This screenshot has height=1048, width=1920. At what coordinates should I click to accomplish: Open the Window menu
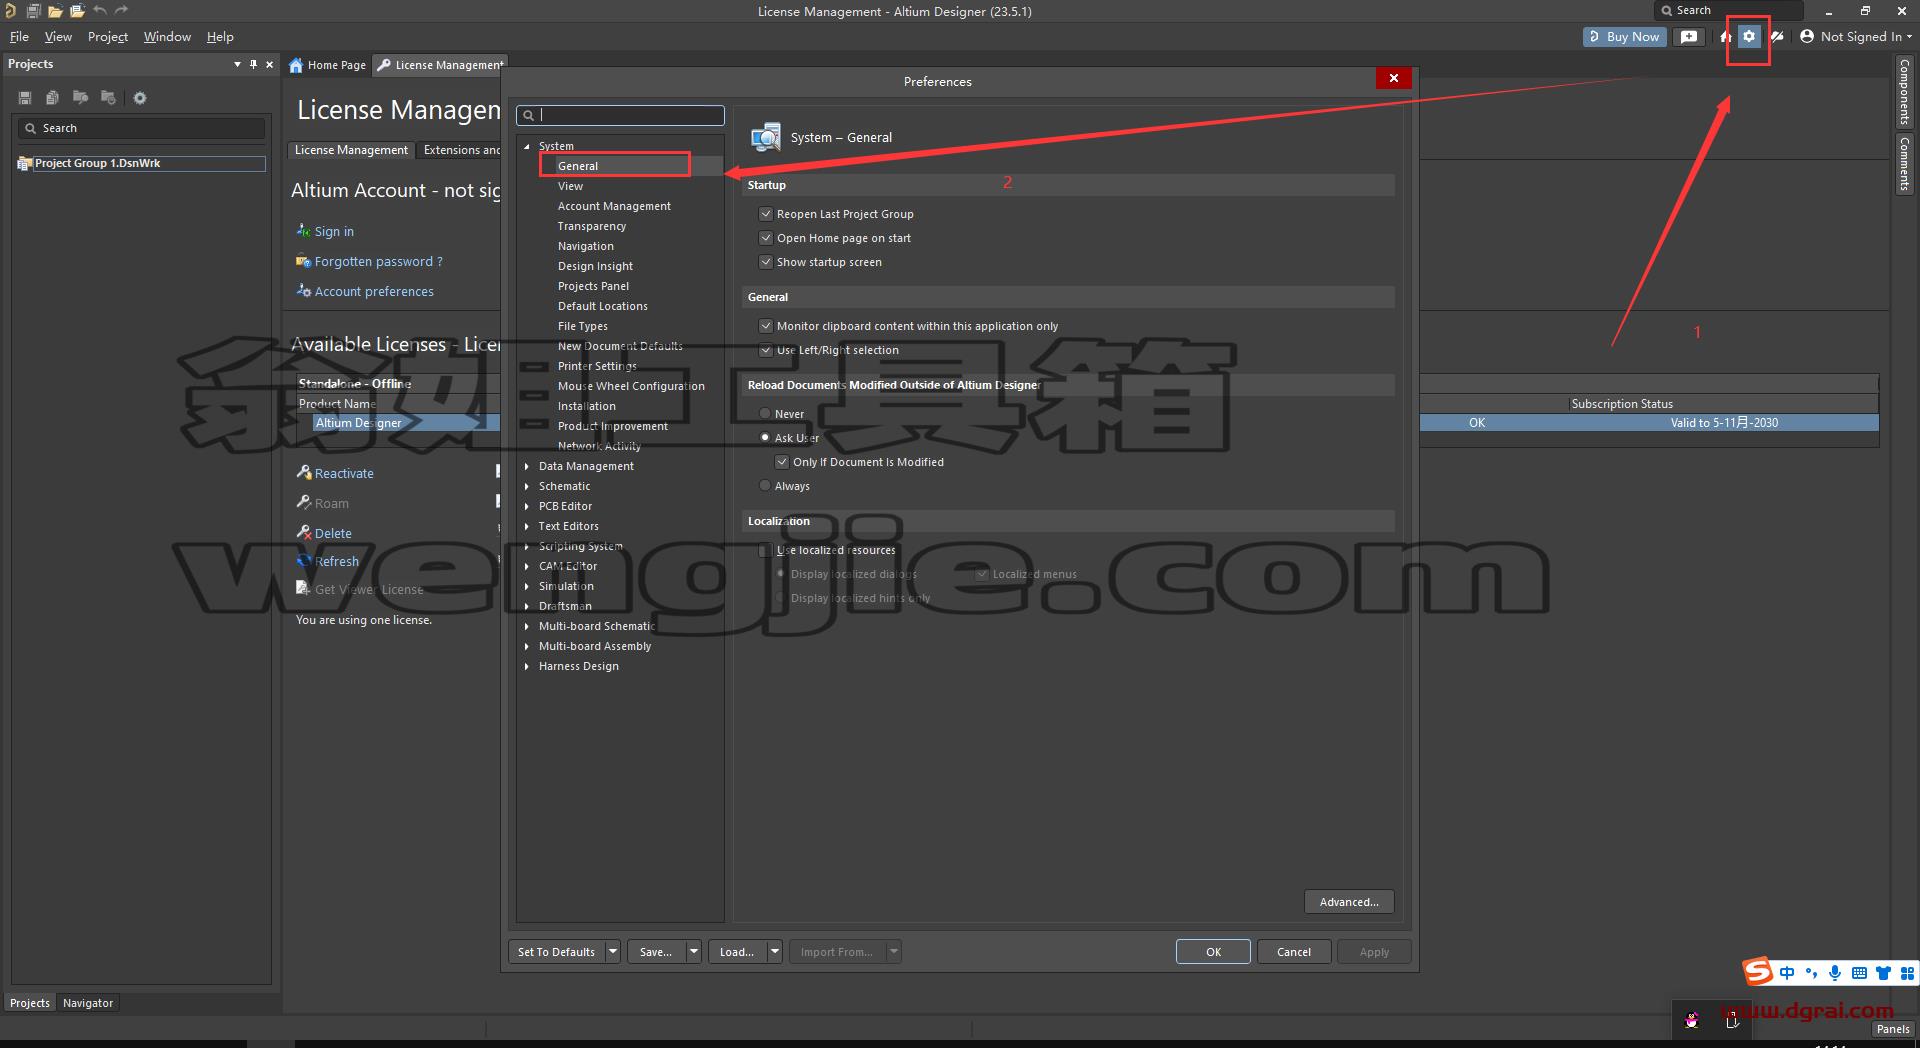tap(167, 37)
